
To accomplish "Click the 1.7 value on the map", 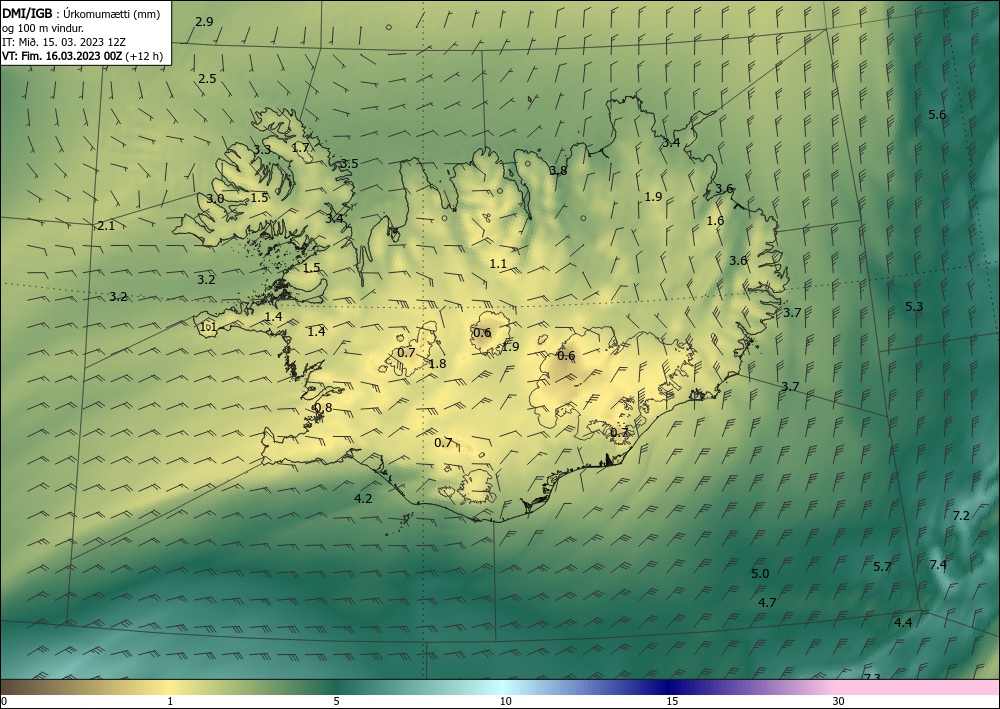I will [300, 148].
